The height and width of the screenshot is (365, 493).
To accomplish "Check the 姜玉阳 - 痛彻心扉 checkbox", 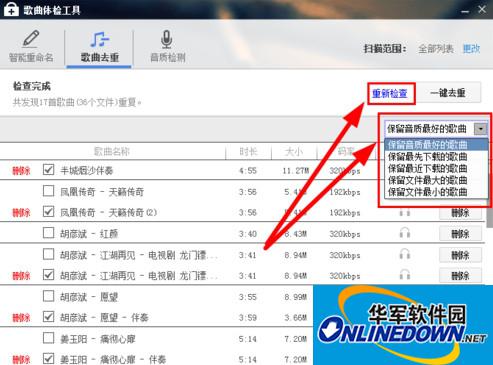I will pyautogui.click(x=49, y=338).
